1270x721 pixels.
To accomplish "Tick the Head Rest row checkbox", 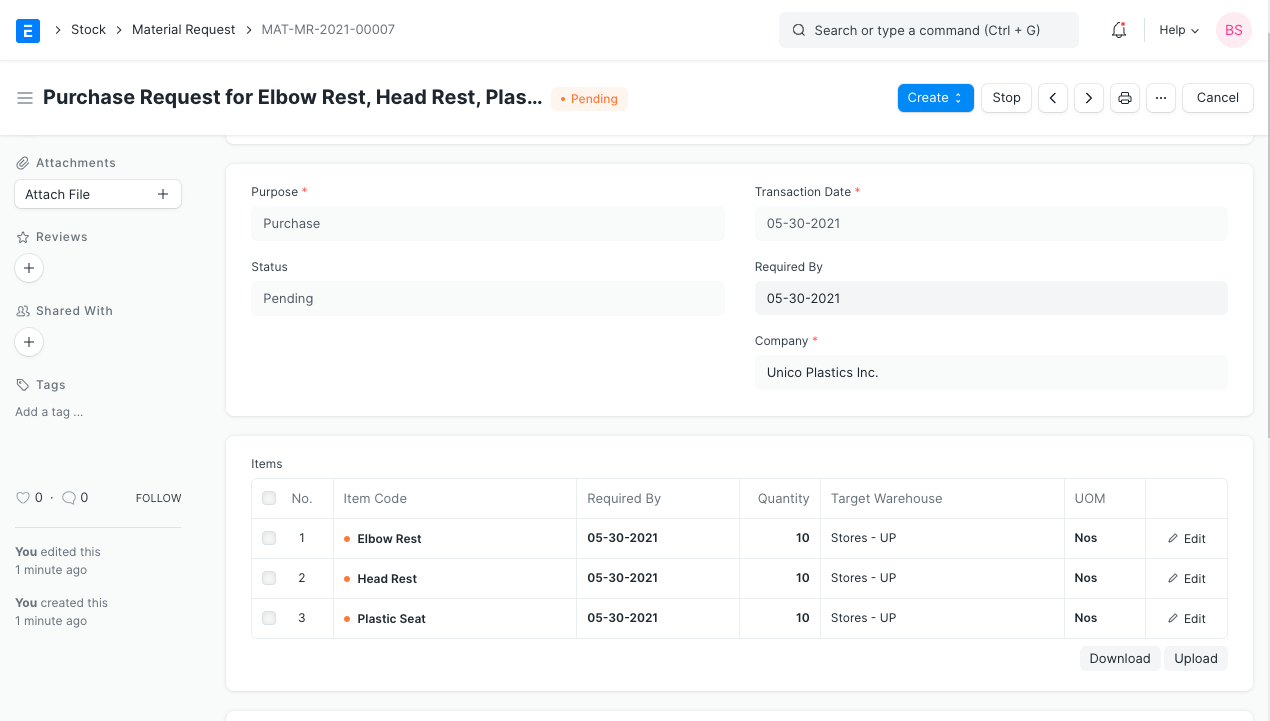I will coord(269,578).
